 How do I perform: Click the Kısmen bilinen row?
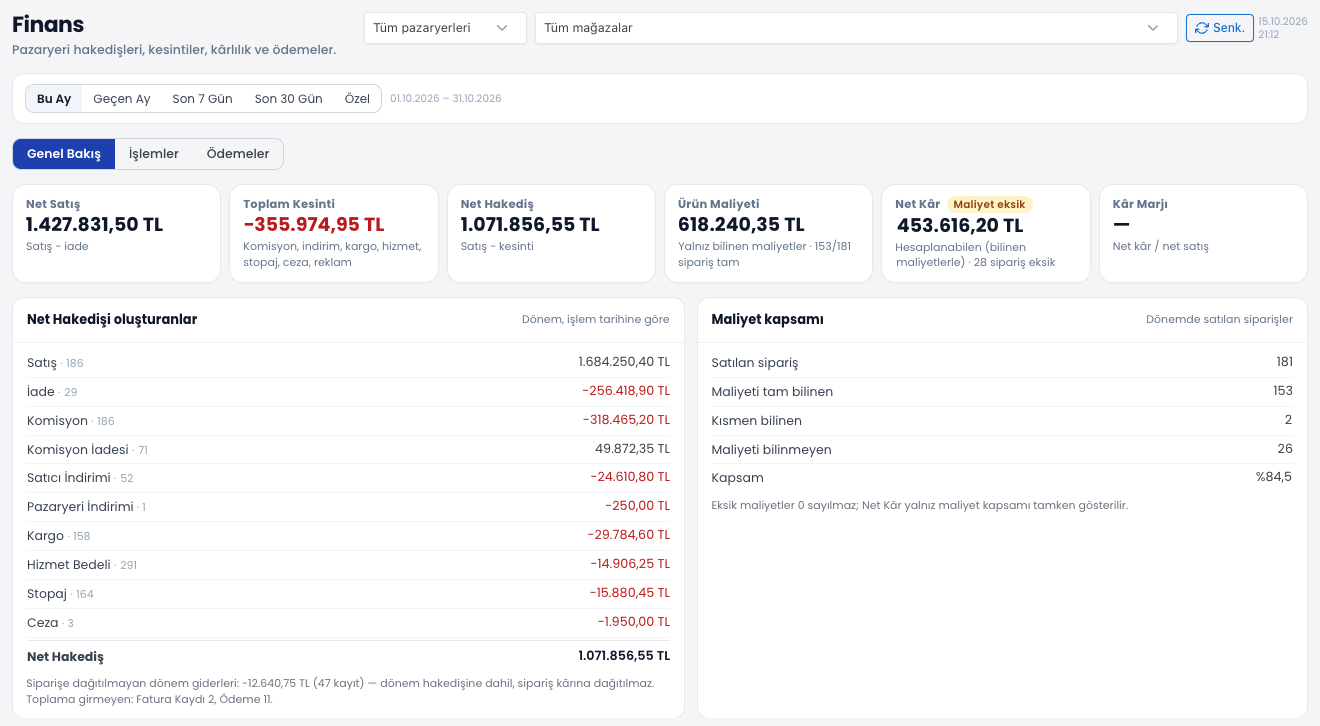click(1002, 420)
